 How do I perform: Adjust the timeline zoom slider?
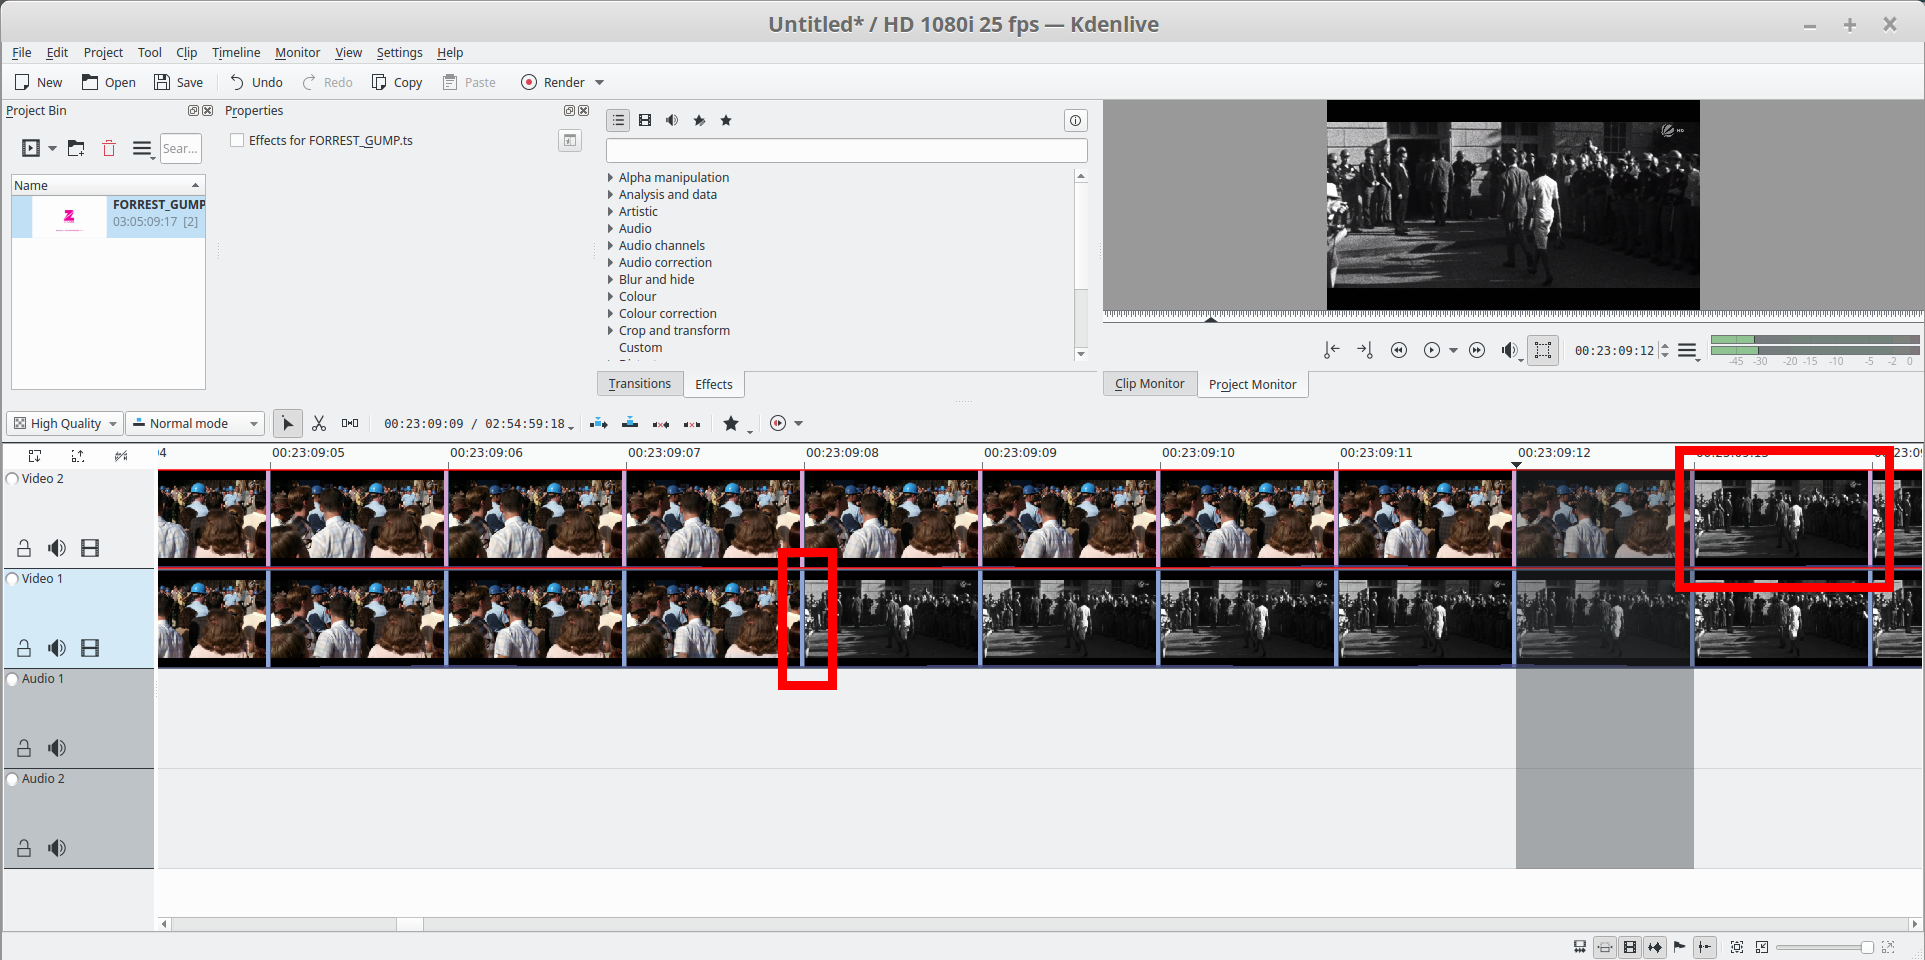click(x=1825, y=947)
